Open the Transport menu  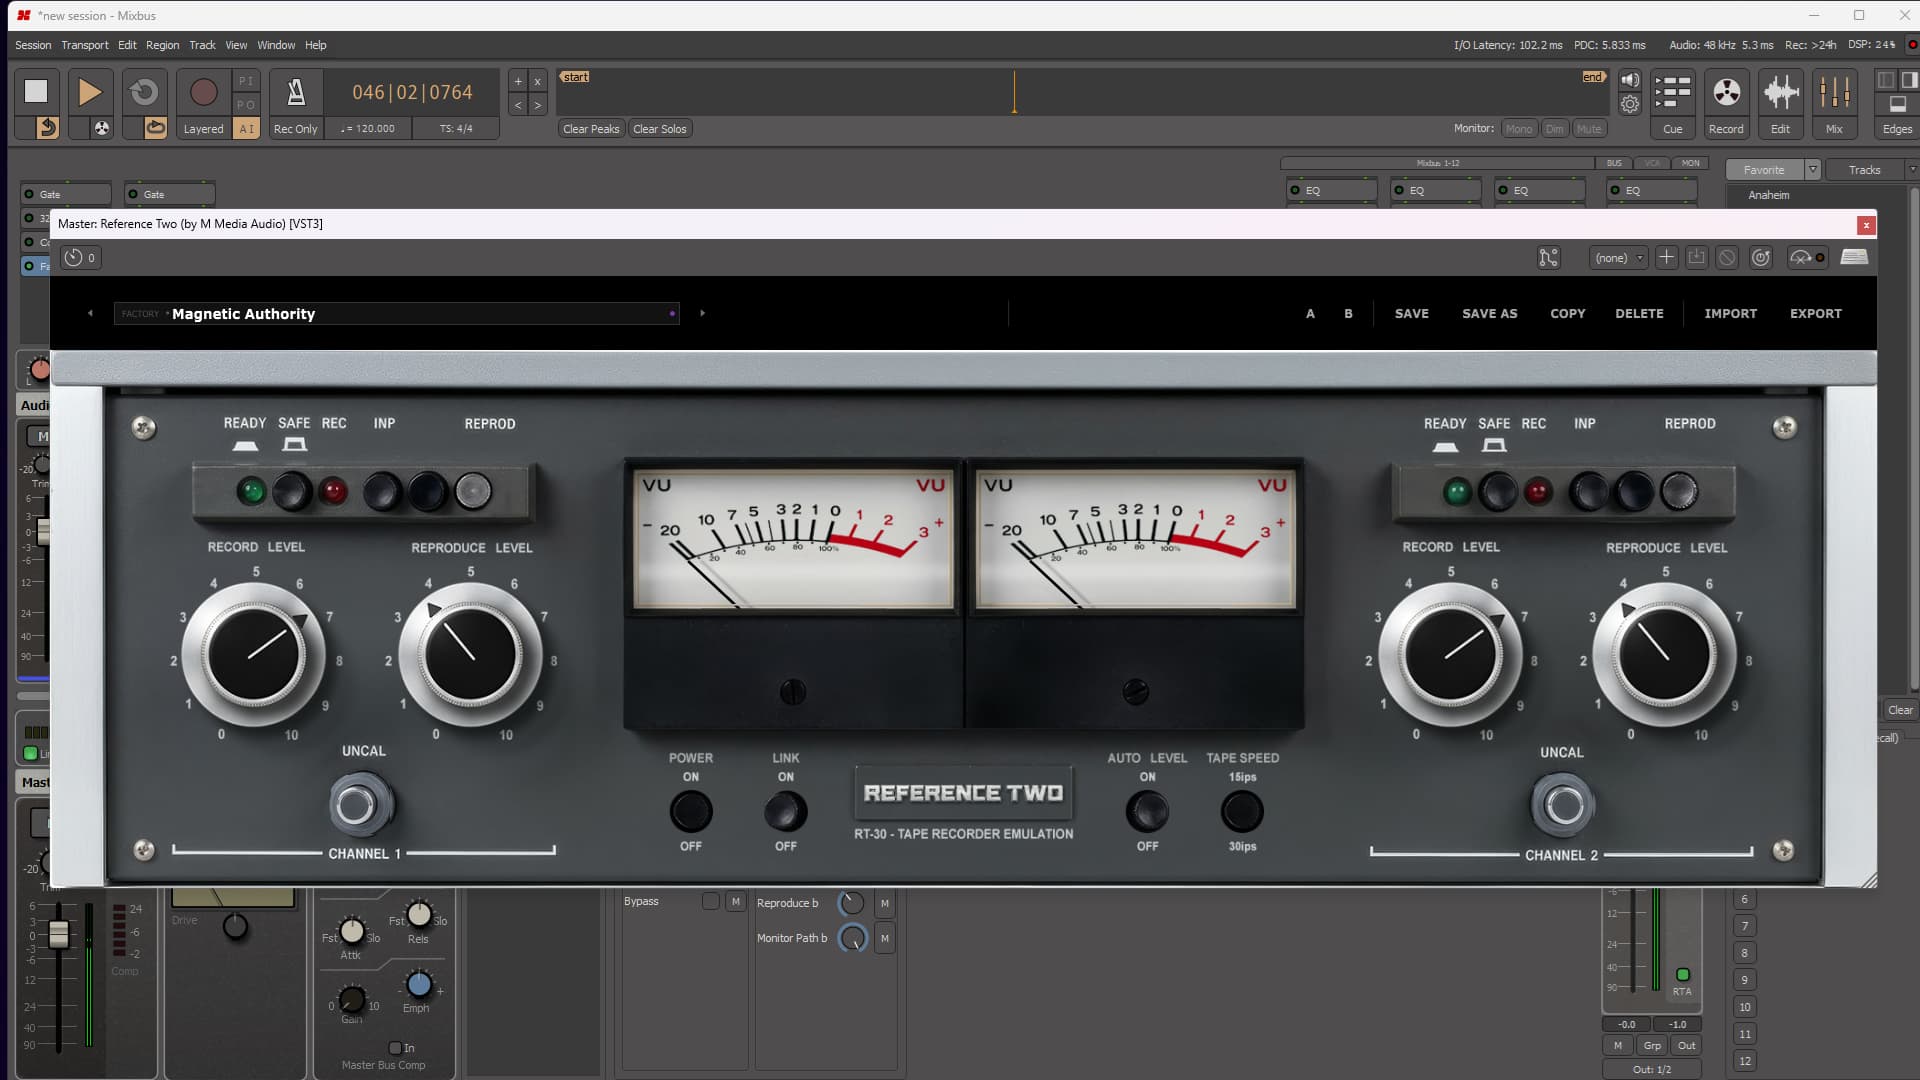click(x=85, y=45)
